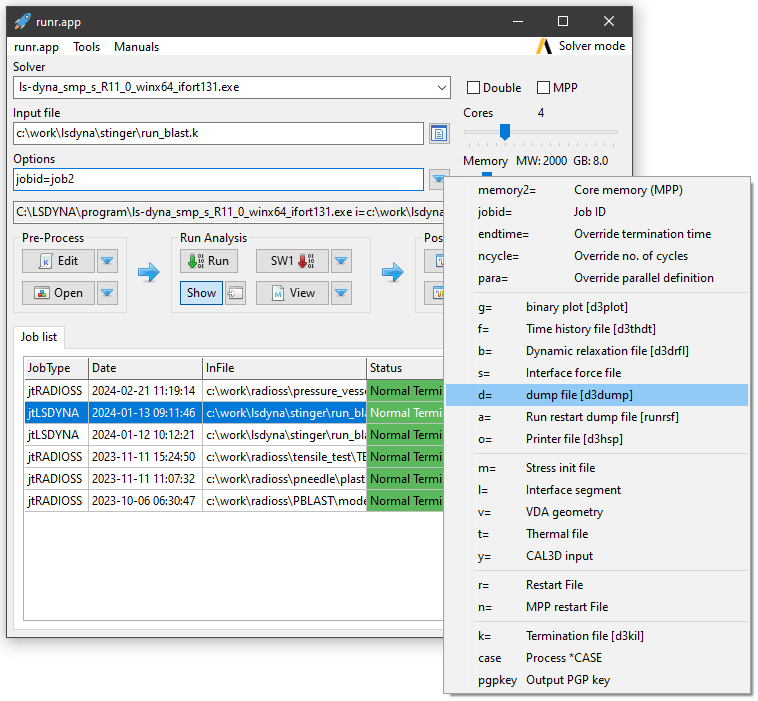Screen dimensions: 758x701
Task: Choose d= dump file [d3dump]
Action: (x=597, y=395)
